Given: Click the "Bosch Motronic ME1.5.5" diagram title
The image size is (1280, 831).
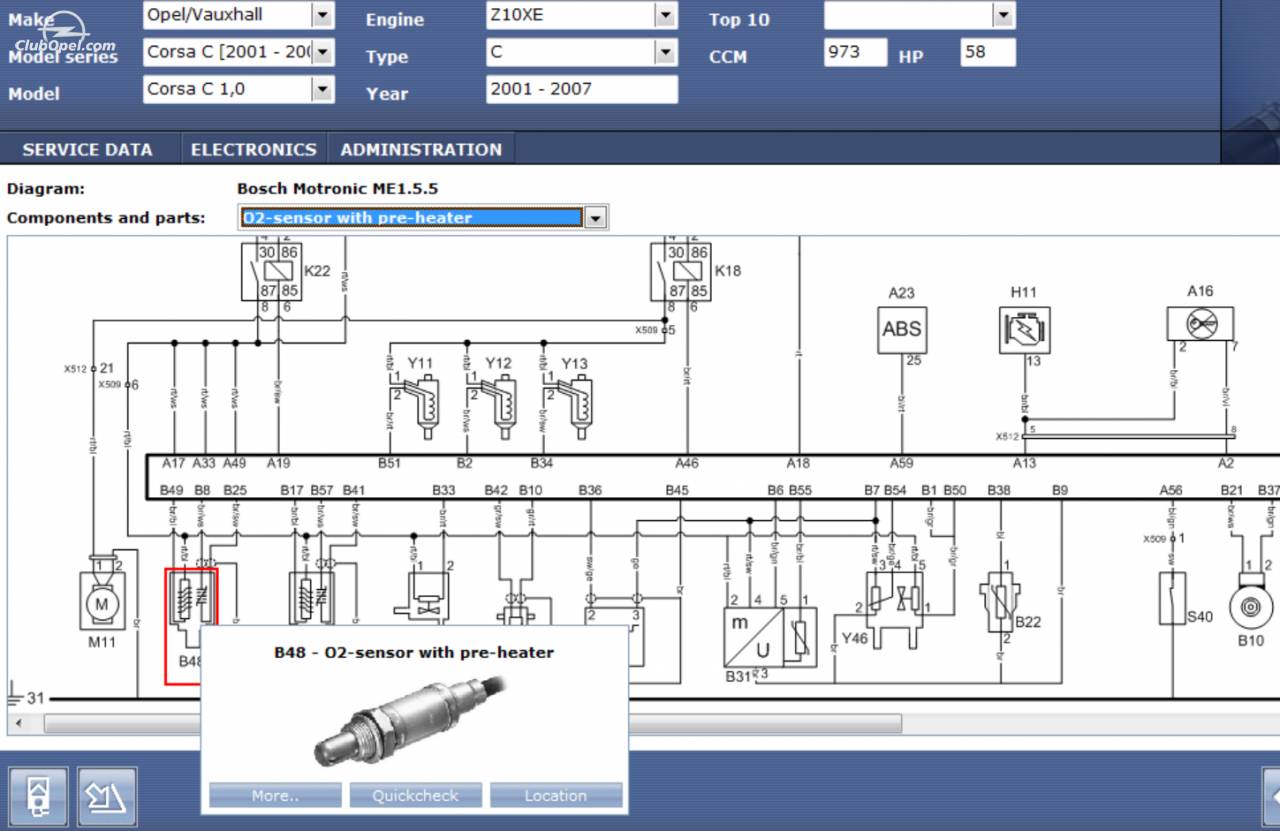Looking at the screenshot, I should pos(337,188).
